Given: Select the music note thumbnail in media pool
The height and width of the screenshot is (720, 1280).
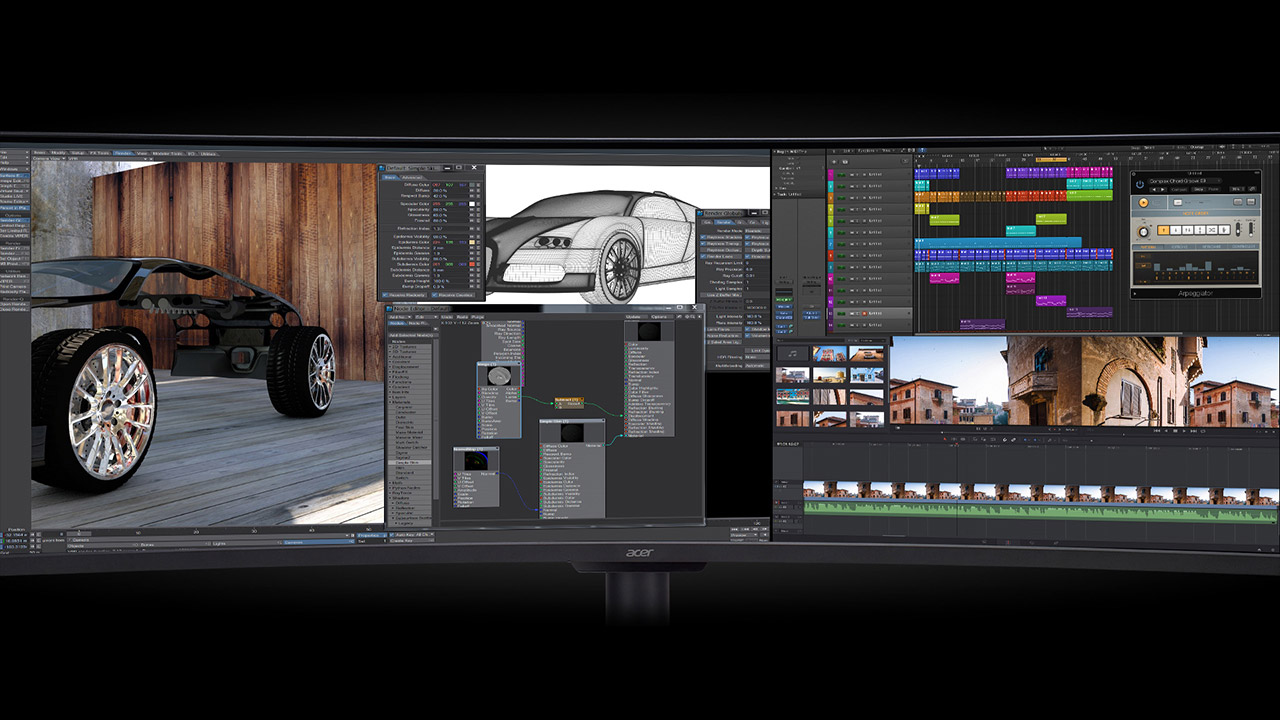Looking at the screenshot, I should (x=792, y=353).
